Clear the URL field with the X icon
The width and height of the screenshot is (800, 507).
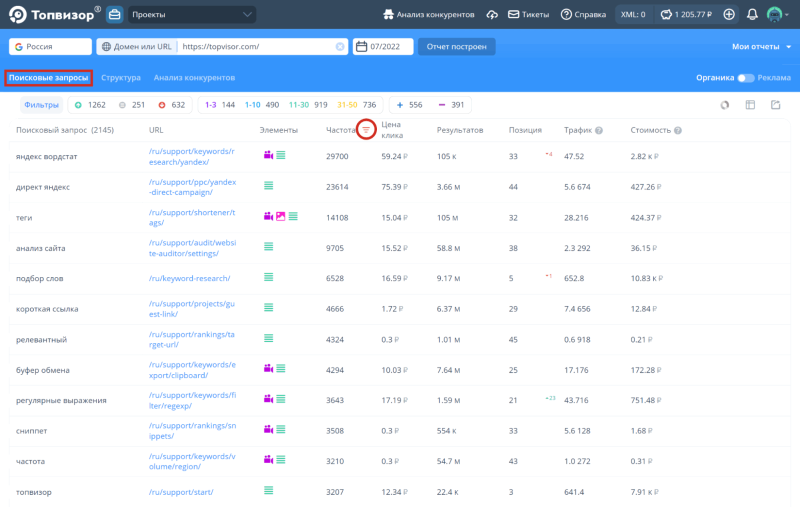pyautogui.click(x=339, y=47)
